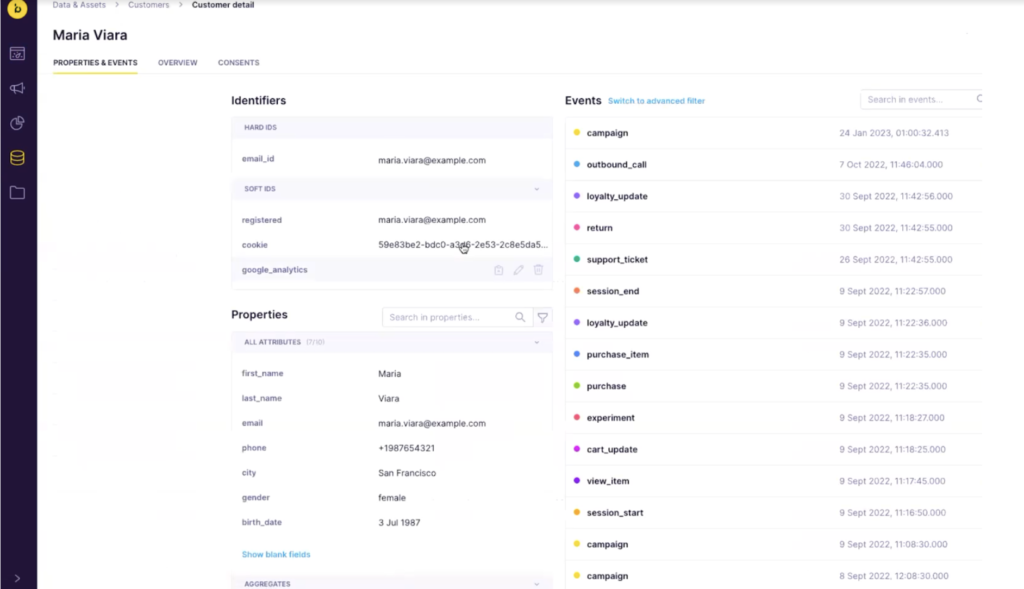Edit the google_analytics identifier with pencil icon

point(518,269)
